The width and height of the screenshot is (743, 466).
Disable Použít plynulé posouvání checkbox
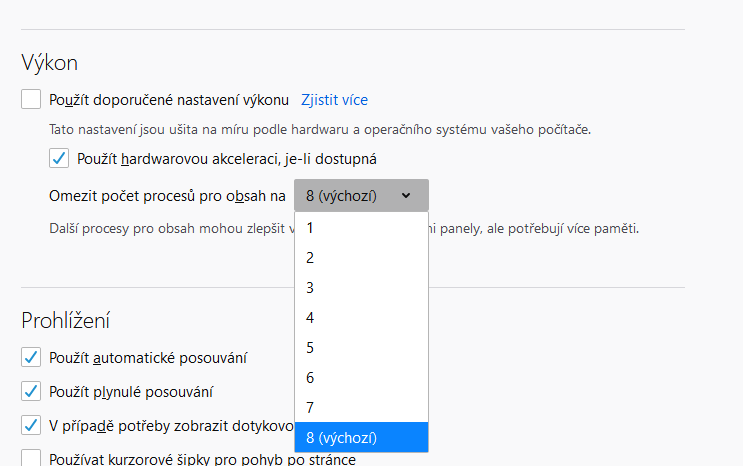click(31, 391)
